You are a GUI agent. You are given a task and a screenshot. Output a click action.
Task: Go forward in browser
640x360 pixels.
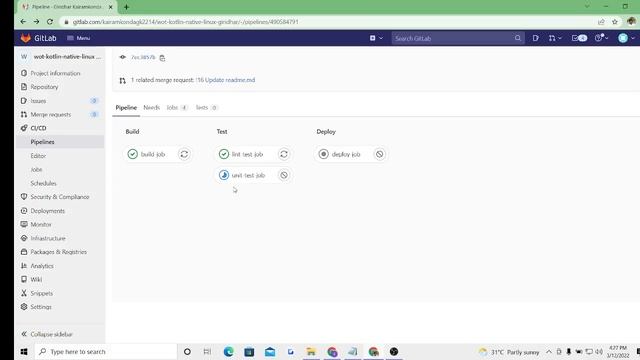[36, 22]
